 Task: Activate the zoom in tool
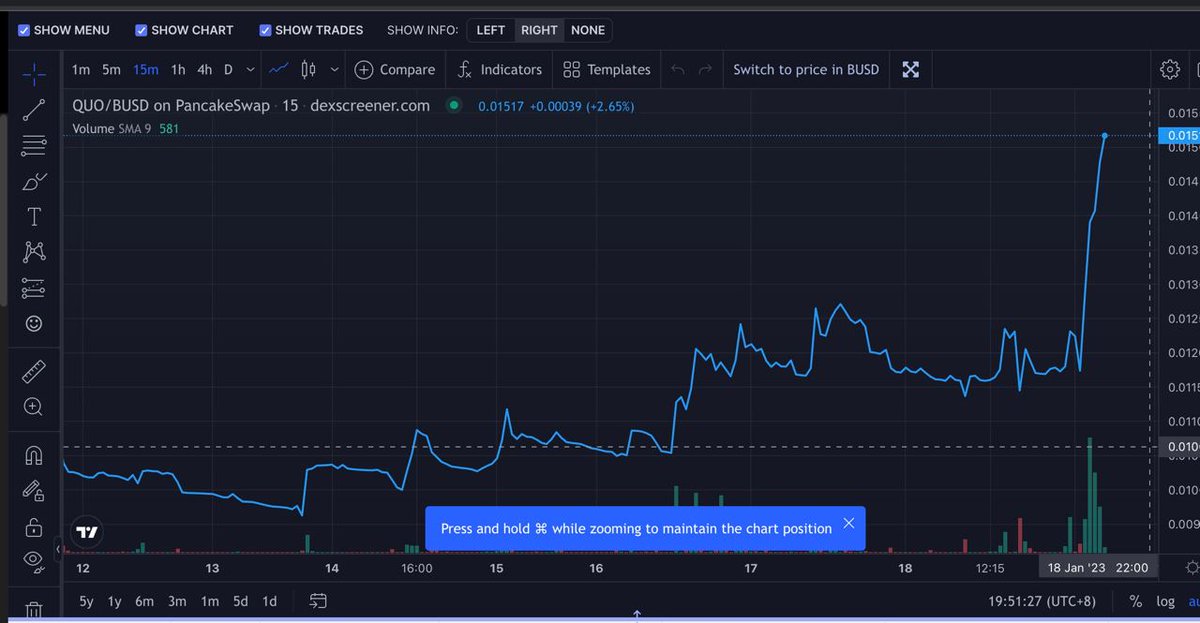pyautogui.click(x=34, y=407)
